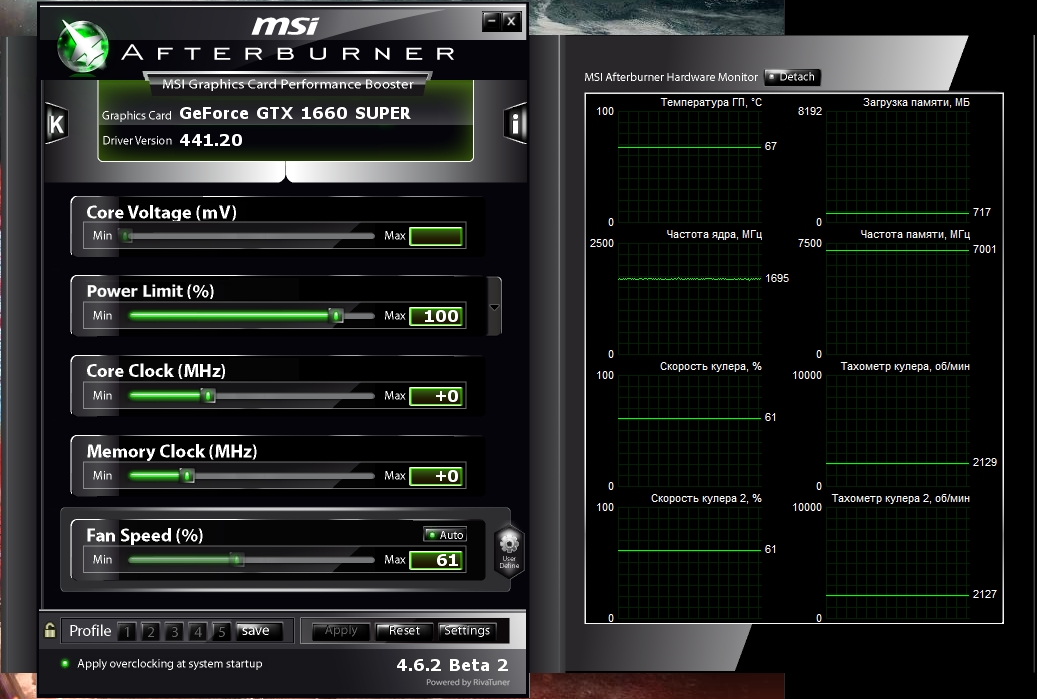Select profile slot 3

174,631
